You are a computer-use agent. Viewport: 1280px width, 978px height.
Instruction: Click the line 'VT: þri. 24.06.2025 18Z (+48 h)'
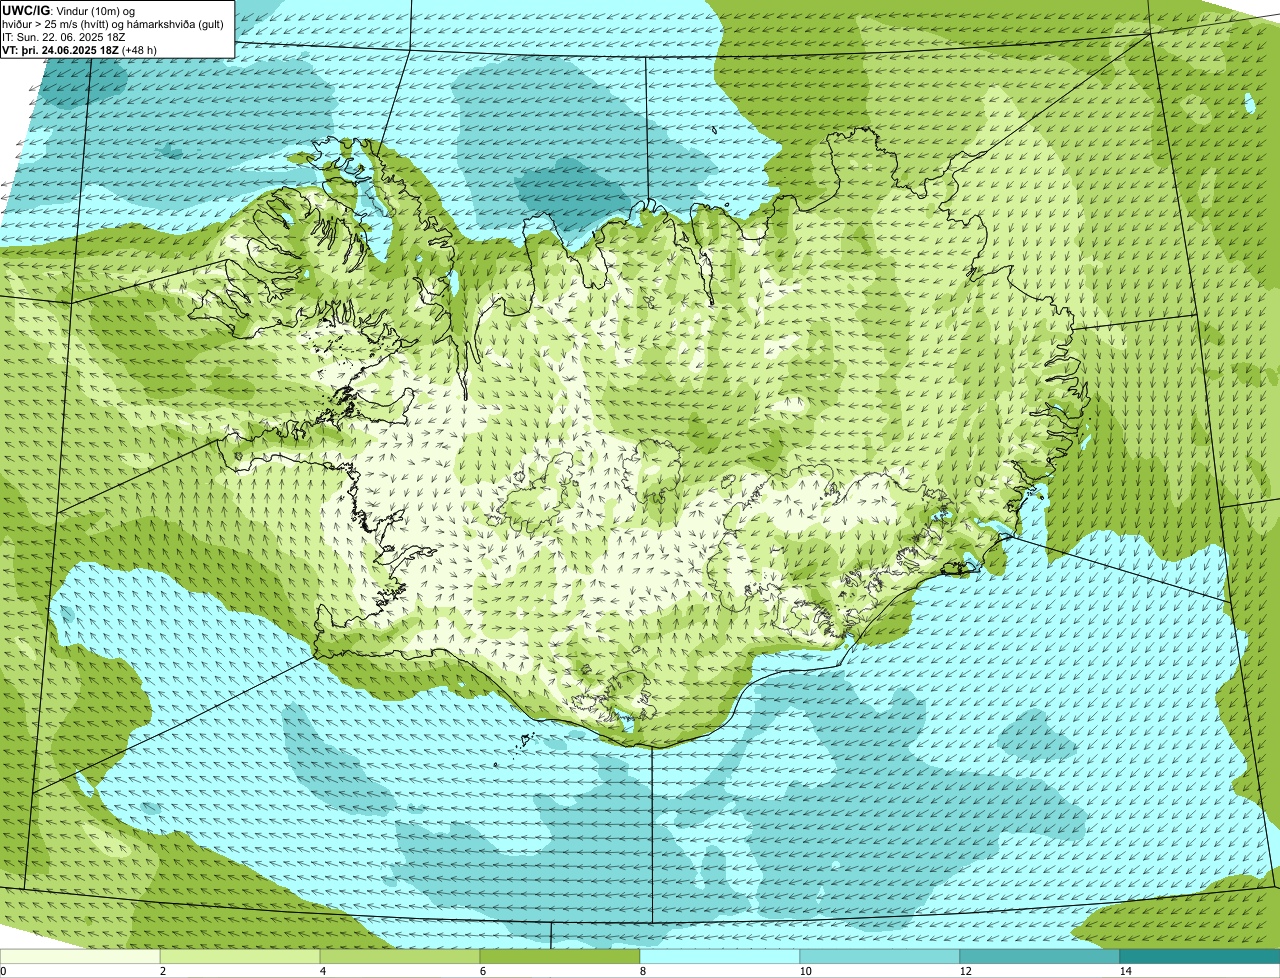point(80,49)
